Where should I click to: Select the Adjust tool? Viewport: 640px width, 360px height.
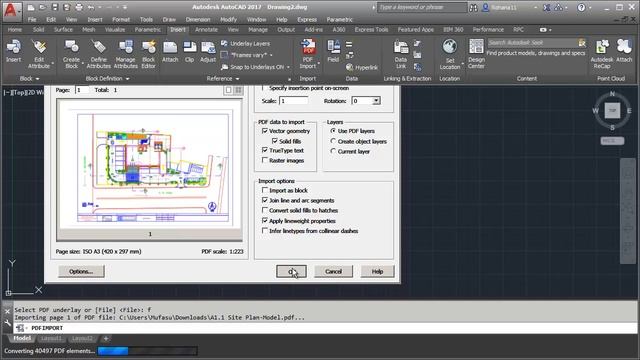(208, 51)
